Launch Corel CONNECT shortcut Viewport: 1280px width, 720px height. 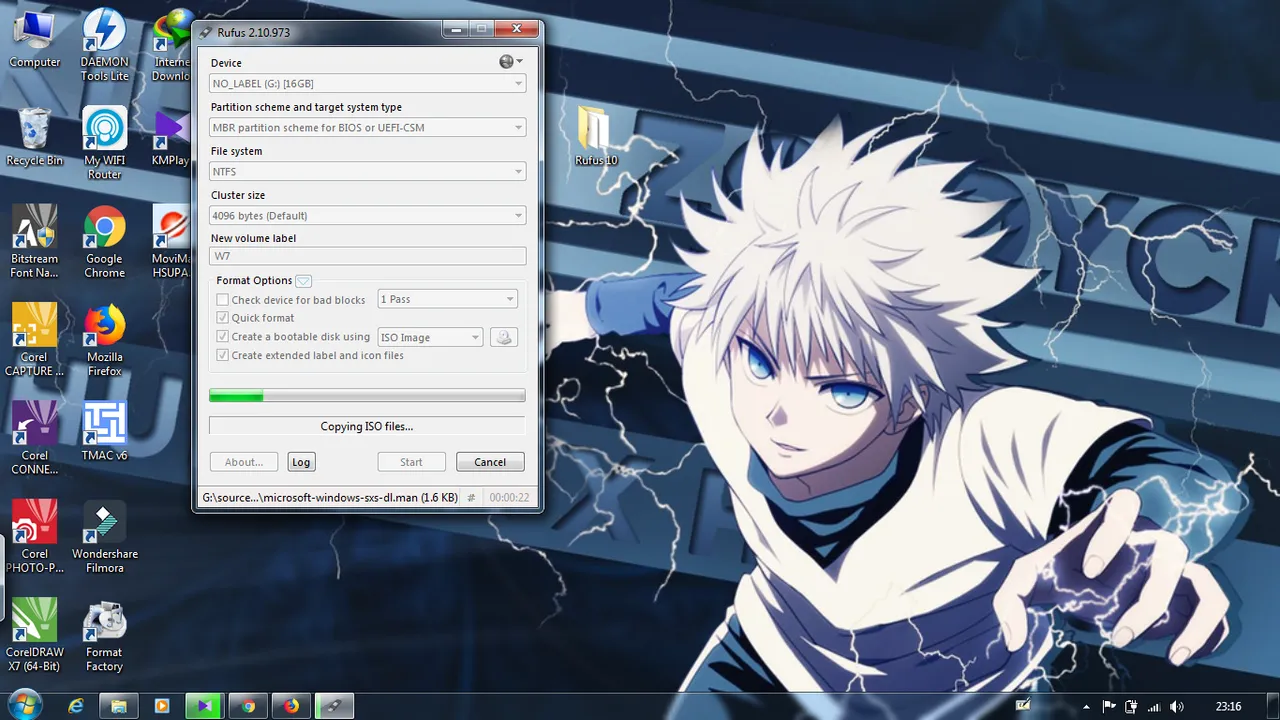(35, 438)
